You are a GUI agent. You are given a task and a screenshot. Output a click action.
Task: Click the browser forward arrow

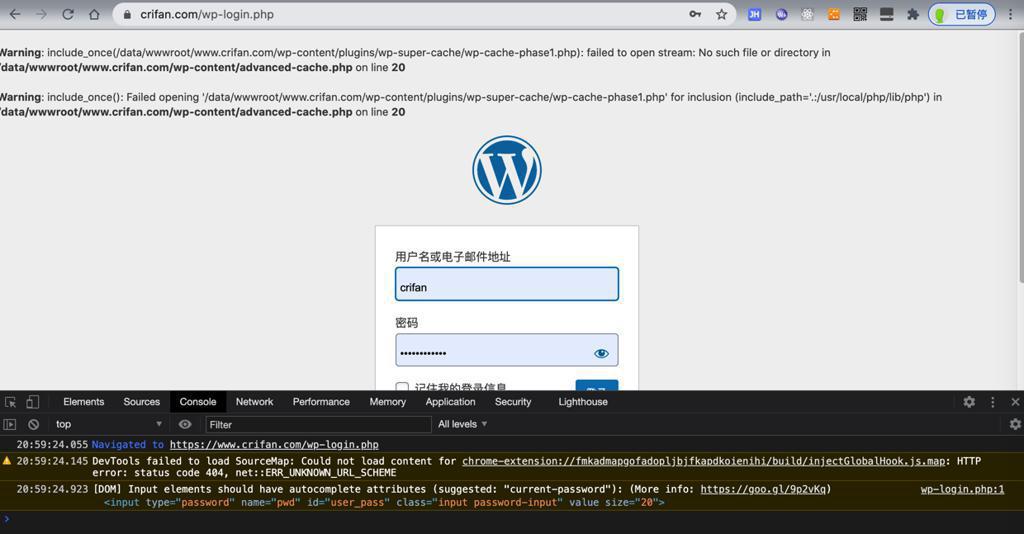tap(41, 14)
